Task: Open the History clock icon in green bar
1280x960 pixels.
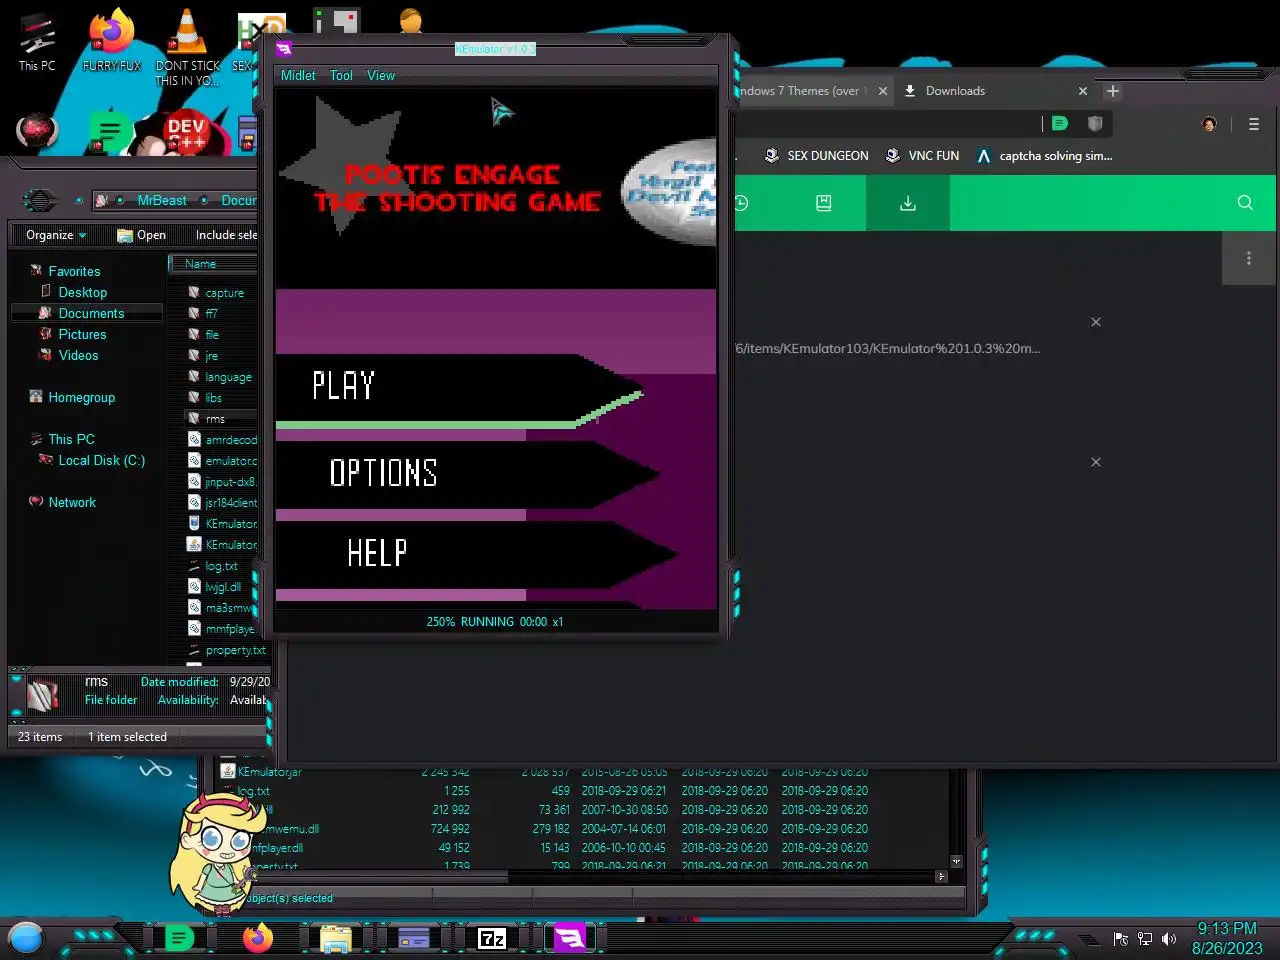Action: 741,203
